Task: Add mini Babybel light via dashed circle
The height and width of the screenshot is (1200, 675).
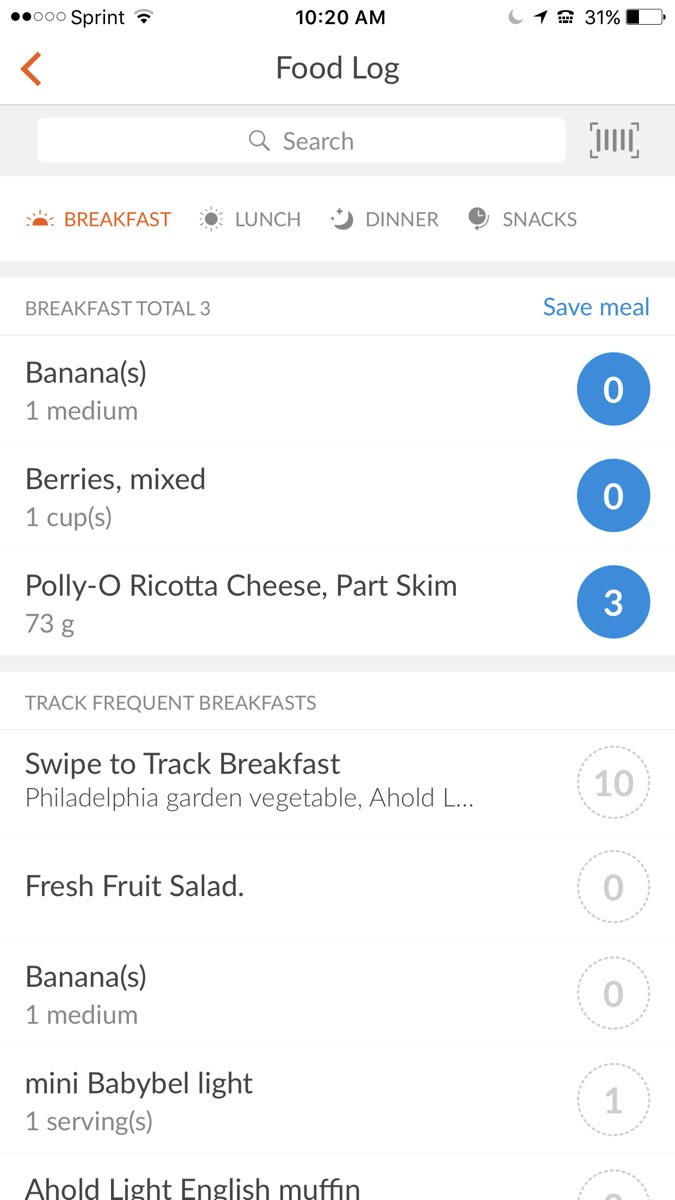Action: [613, 1100]
